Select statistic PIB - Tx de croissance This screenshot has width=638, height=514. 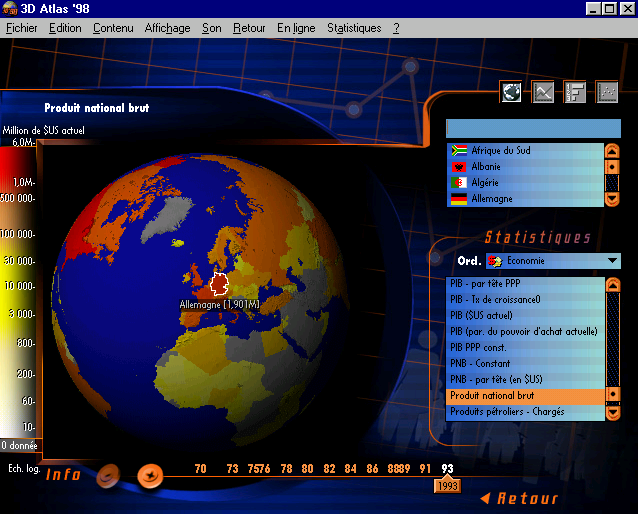tap(525, 300)
